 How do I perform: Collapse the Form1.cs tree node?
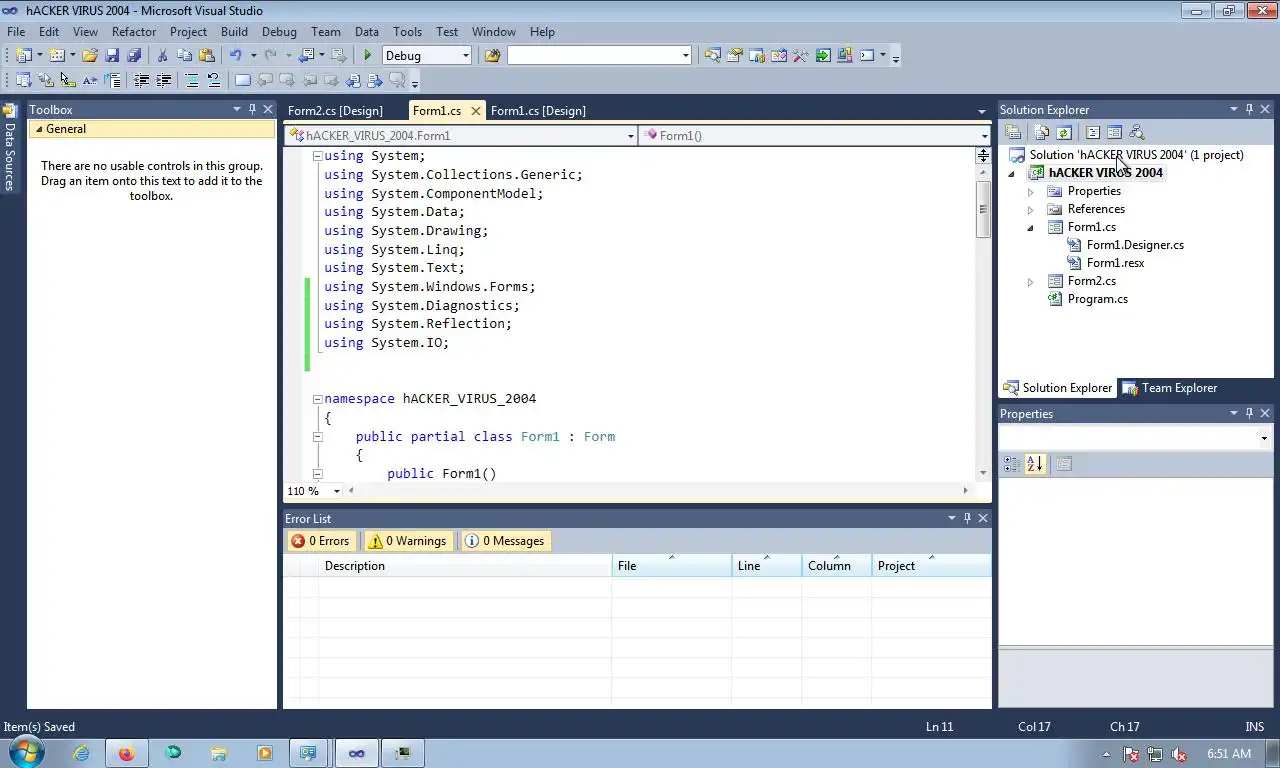(x=1031, y=227)
